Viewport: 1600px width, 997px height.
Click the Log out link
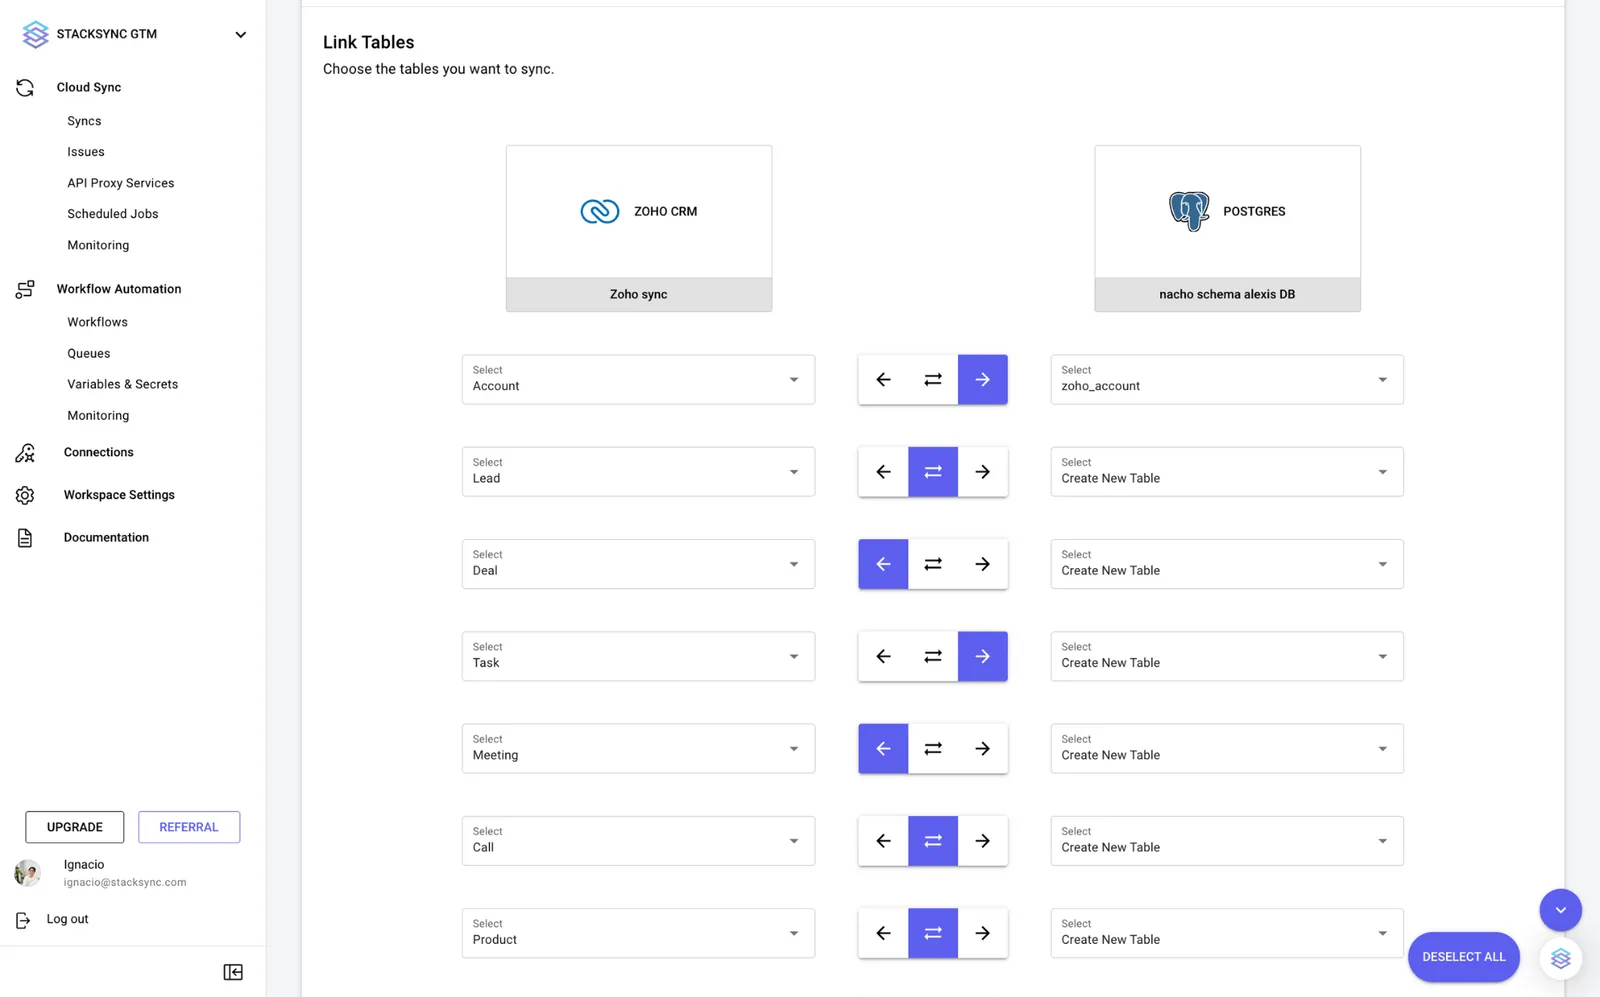pyautogui.click(x=67, y=919)
